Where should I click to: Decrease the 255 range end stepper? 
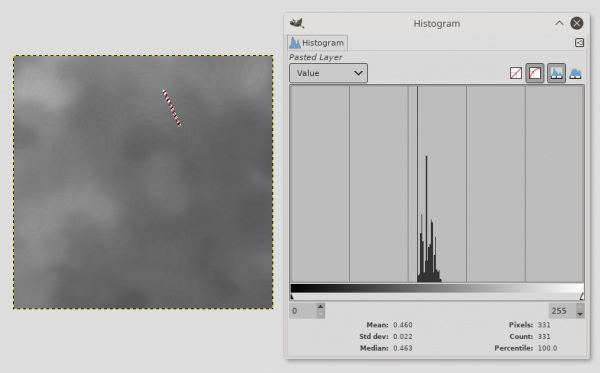click(580, 314)
